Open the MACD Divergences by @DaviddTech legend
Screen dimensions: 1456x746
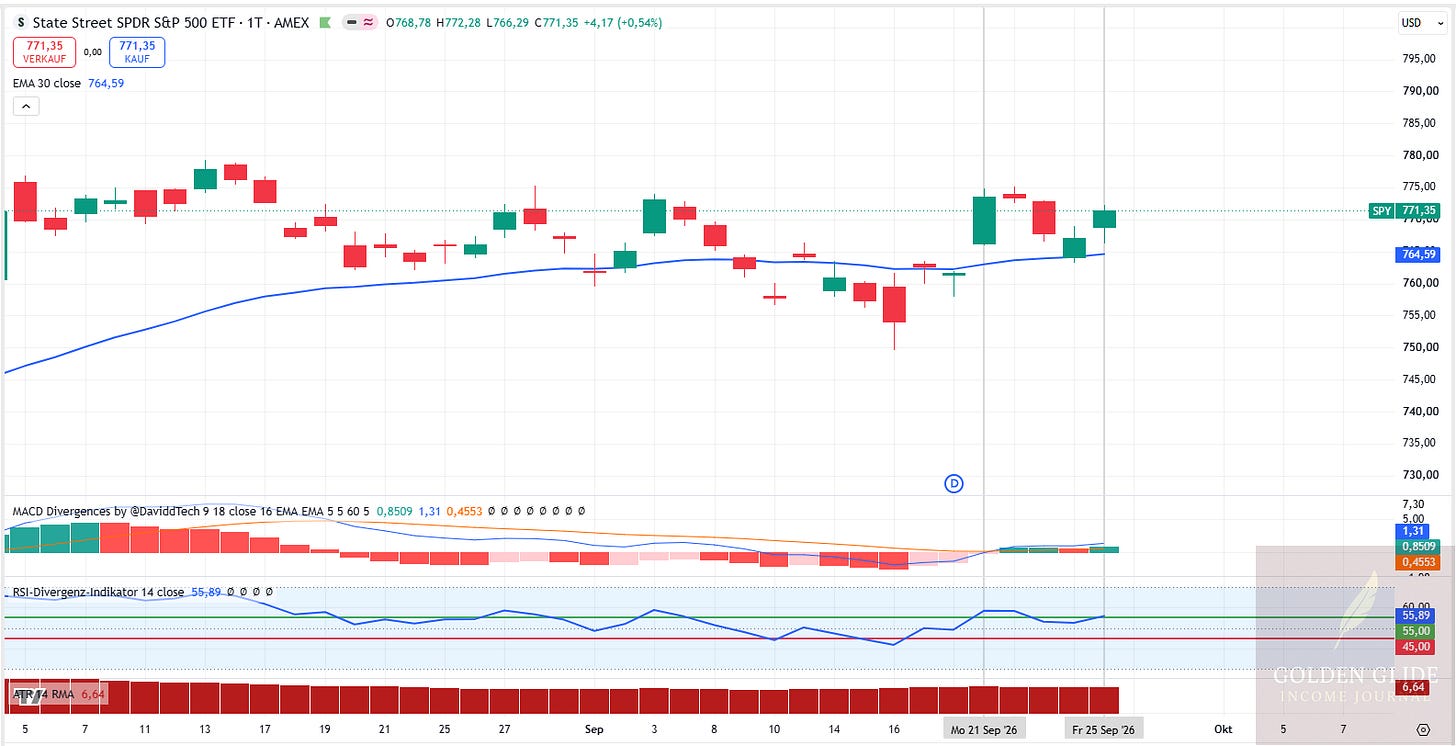click(x=191, y=511)
